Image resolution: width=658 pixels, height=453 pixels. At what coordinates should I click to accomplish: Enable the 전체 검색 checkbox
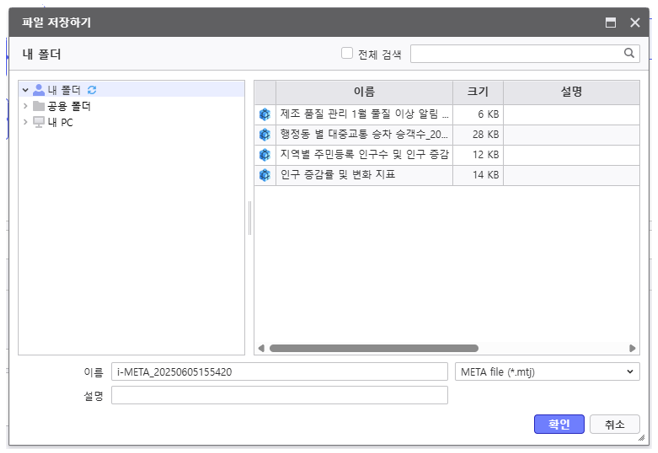(347, 54)
